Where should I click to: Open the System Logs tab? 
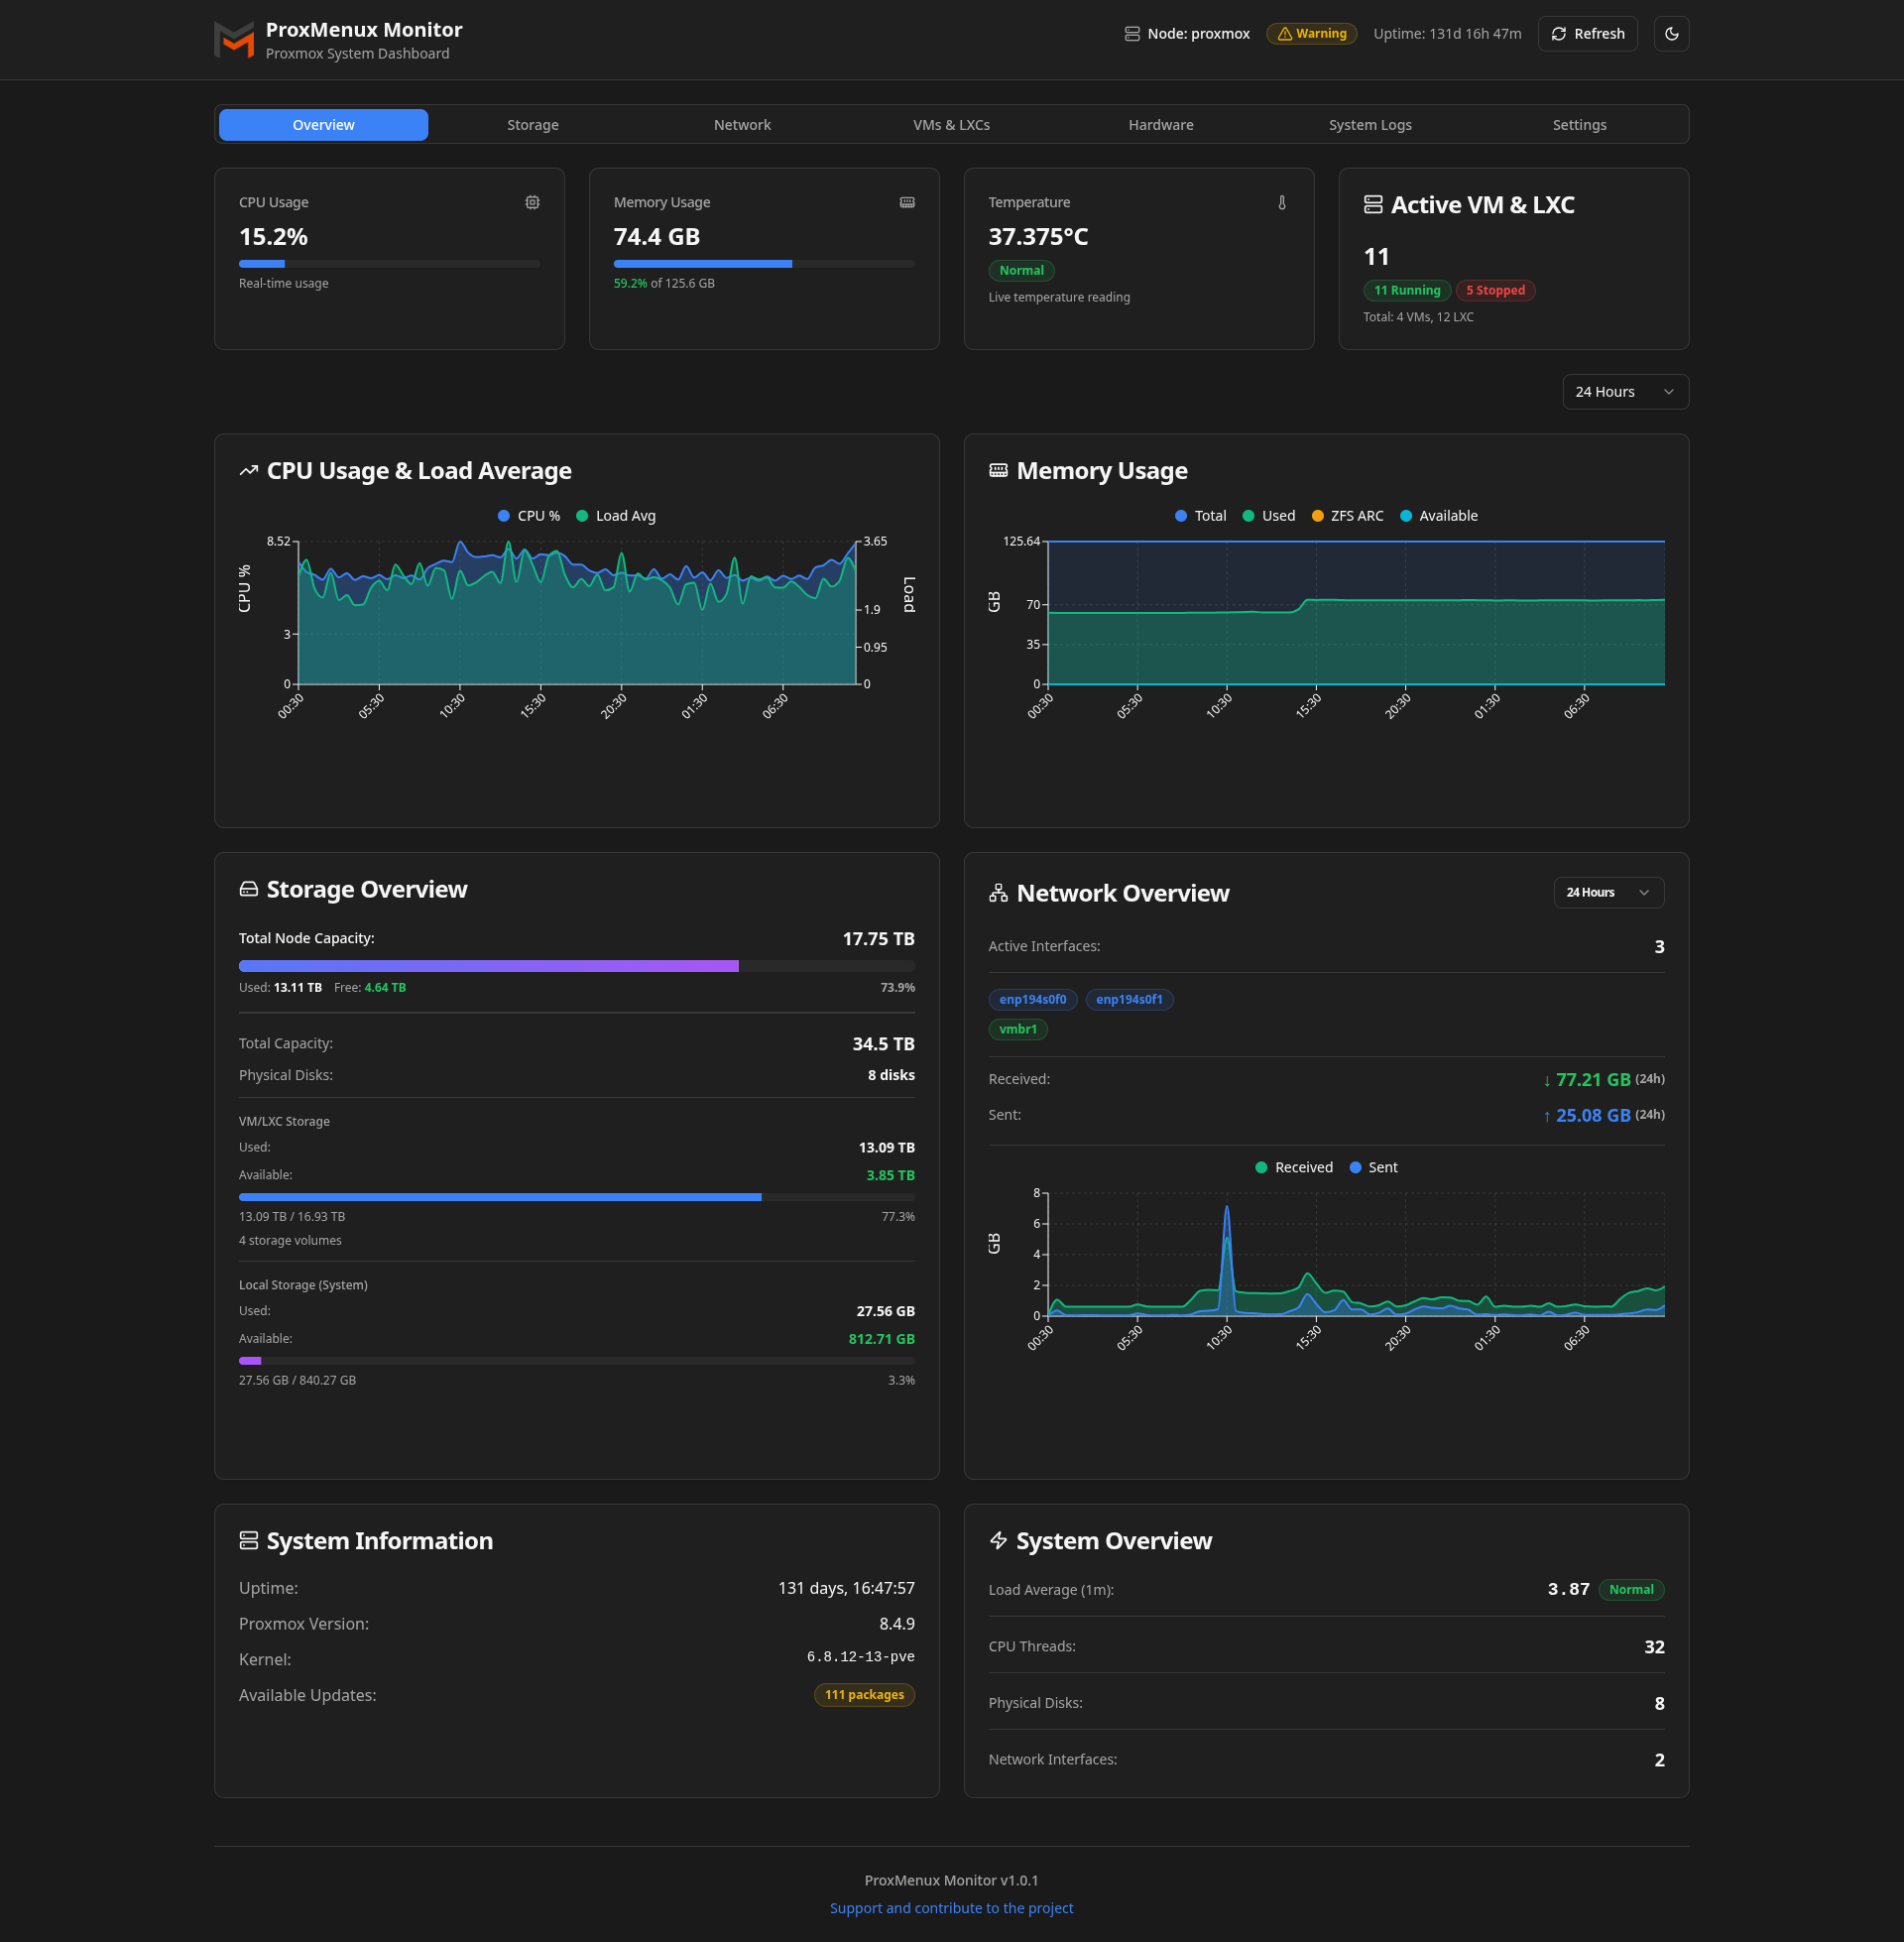pos(1369,125)
